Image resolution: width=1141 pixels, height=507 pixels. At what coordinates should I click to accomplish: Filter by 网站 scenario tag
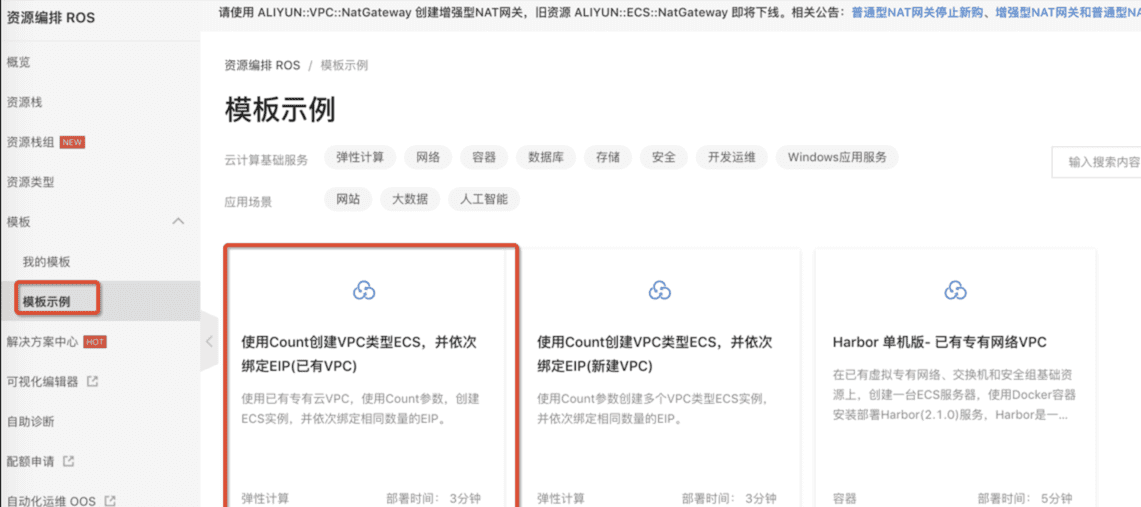click(x=348, y=199)
